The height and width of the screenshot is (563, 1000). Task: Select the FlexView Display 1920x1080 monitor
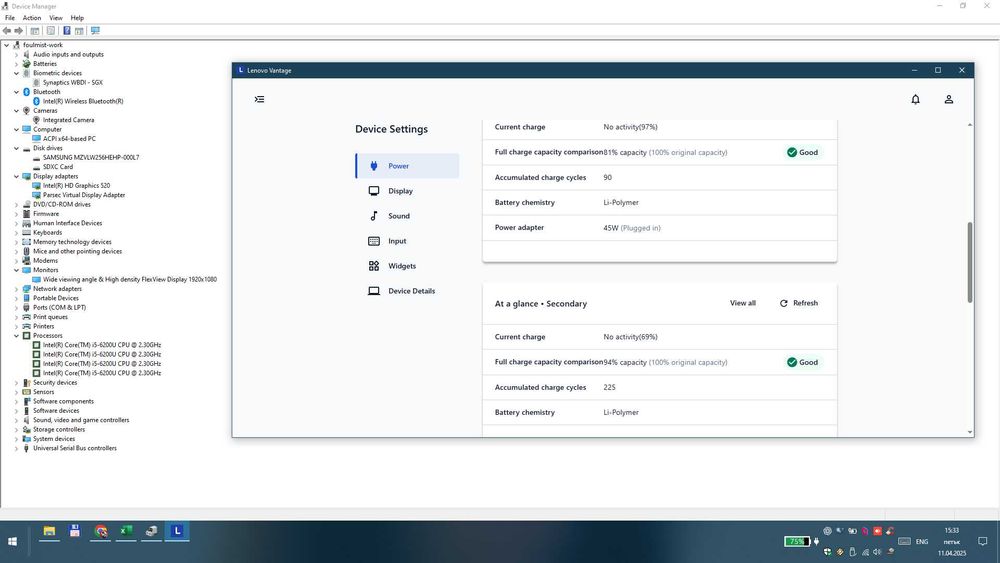(x=129, y=279)
